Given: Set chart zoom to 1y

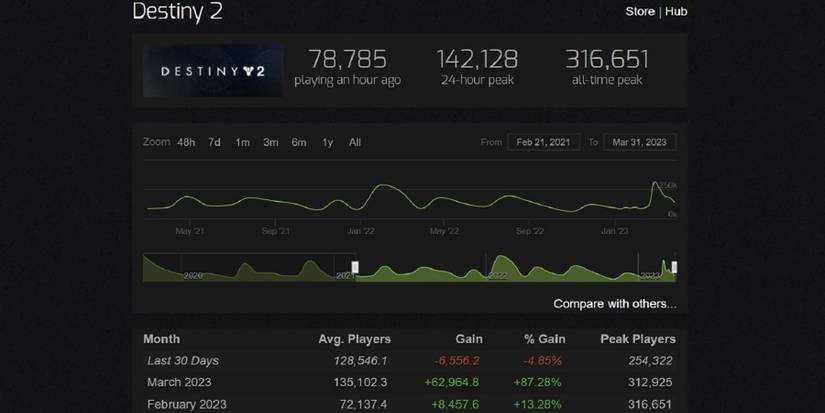Looking at the screenshot, I should tap(327, 143).
